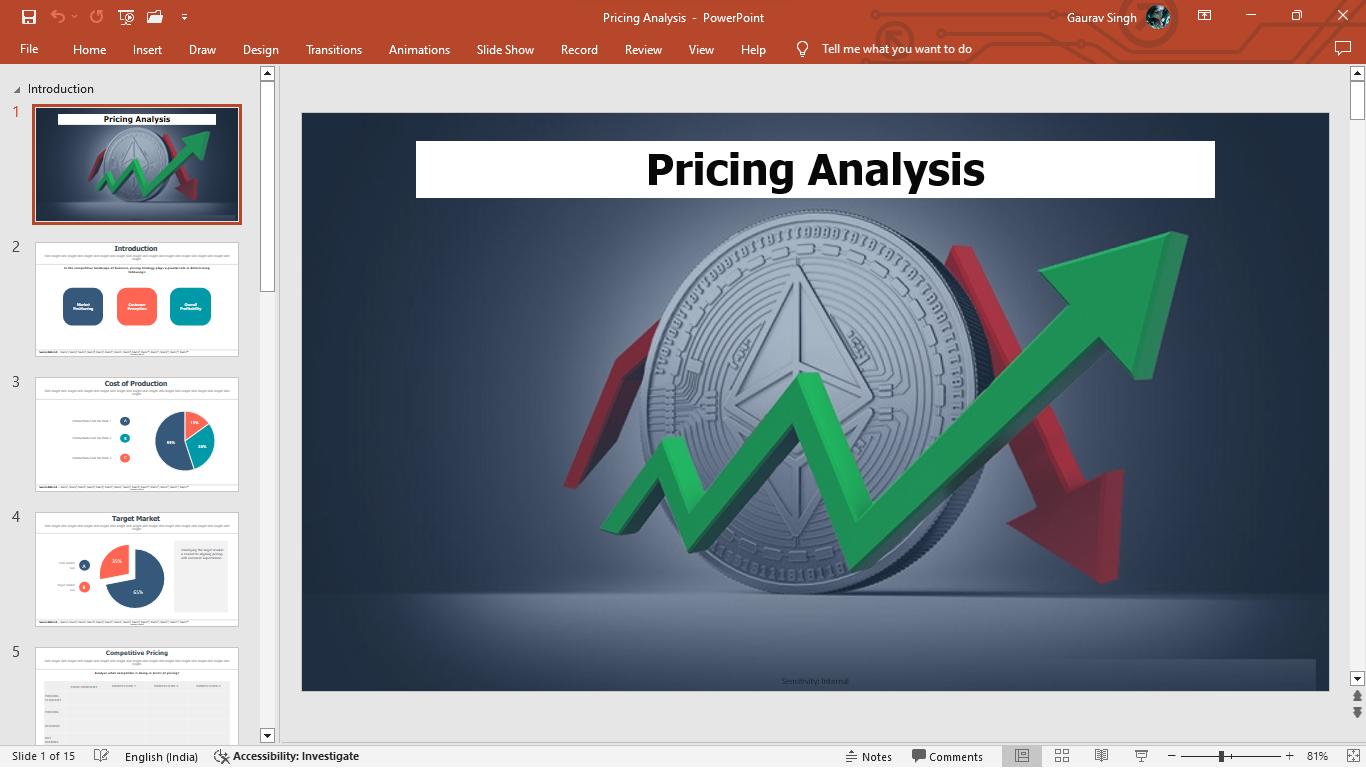Screen dimensions: 1366x768
Task: Open the Design ribbon tab
Action: coord(261,49)
